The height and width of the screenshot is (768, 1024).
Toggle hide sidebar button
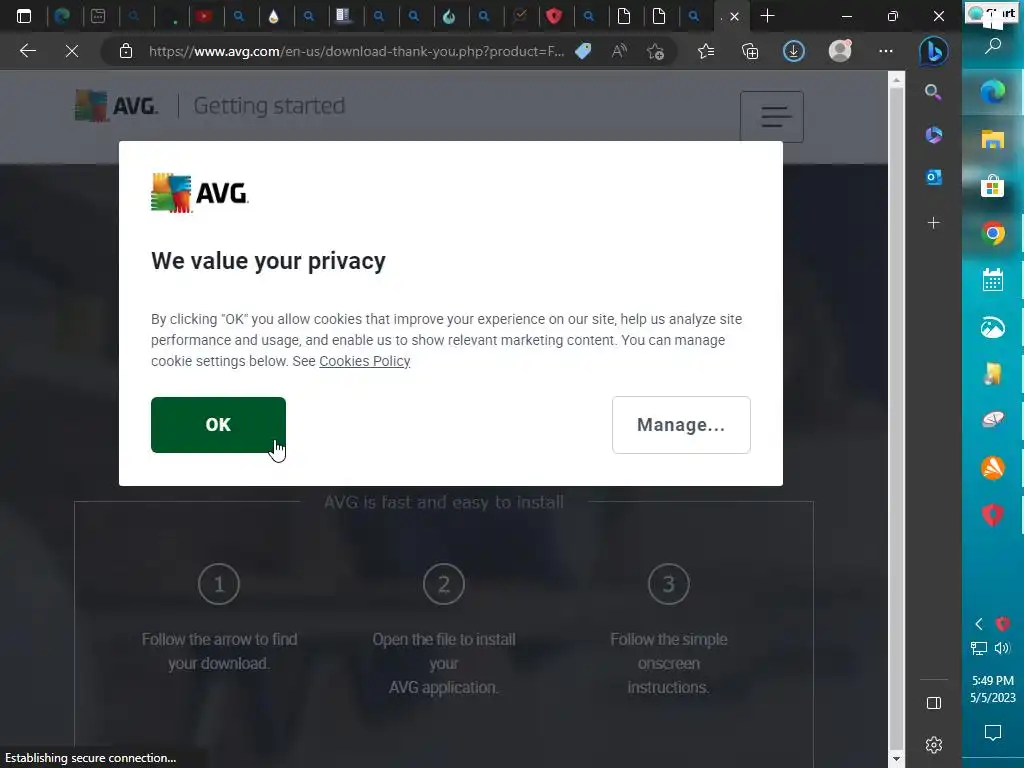tap(933, 703)
